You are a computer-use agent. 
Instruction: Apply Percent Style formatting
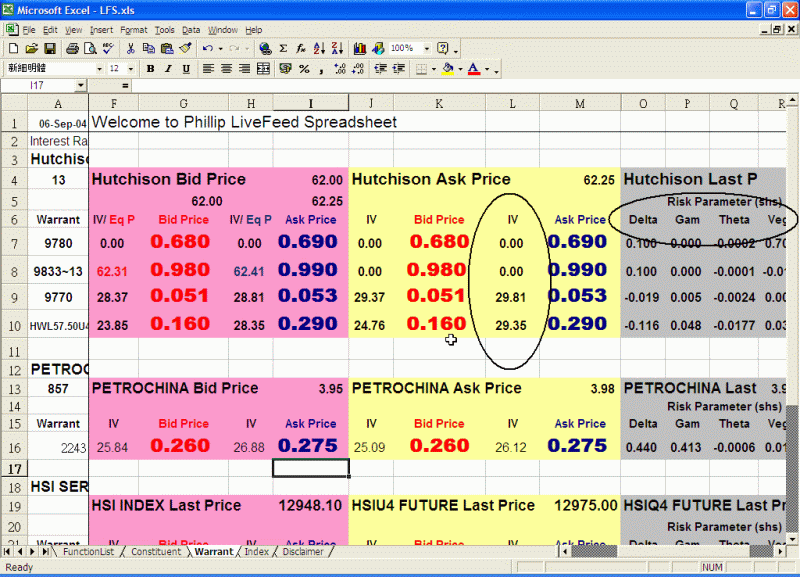tap(304, 69)
